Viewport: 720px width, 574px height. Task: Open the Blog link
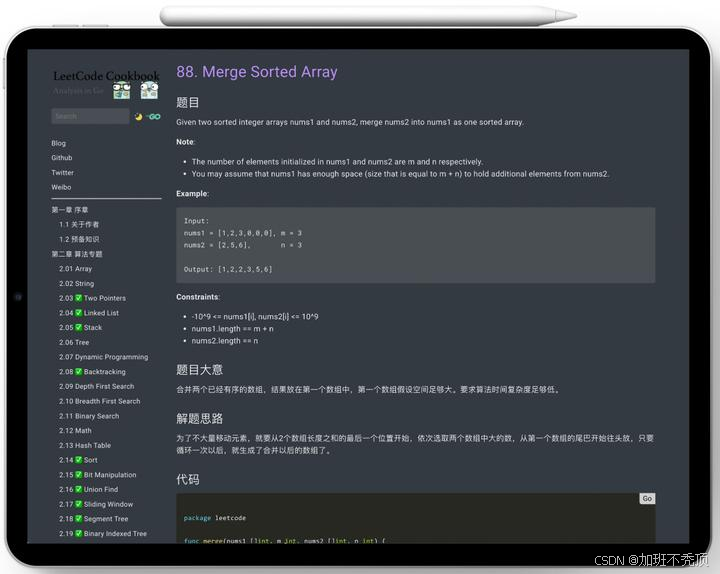click(58, 143)
